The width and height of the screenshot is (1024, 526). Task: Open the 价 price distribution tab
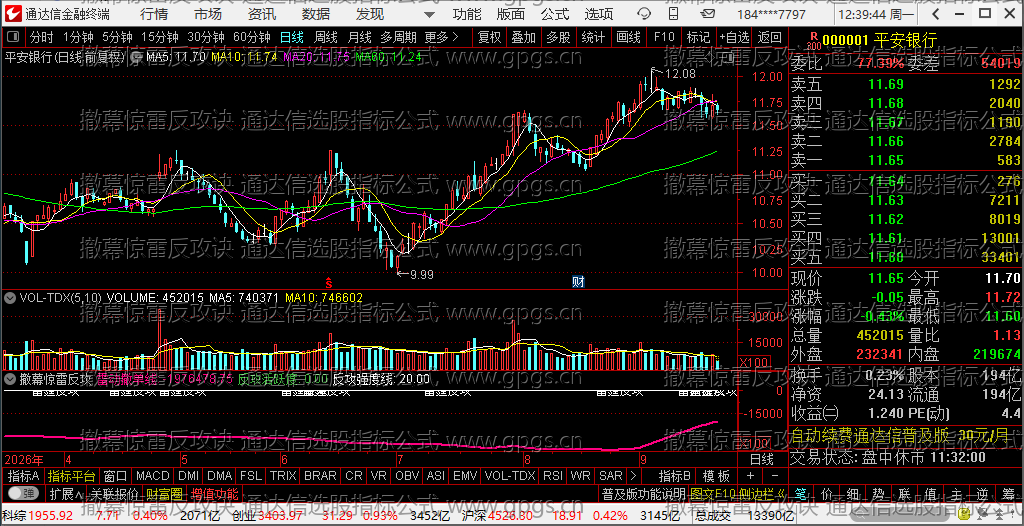[827, 493]
